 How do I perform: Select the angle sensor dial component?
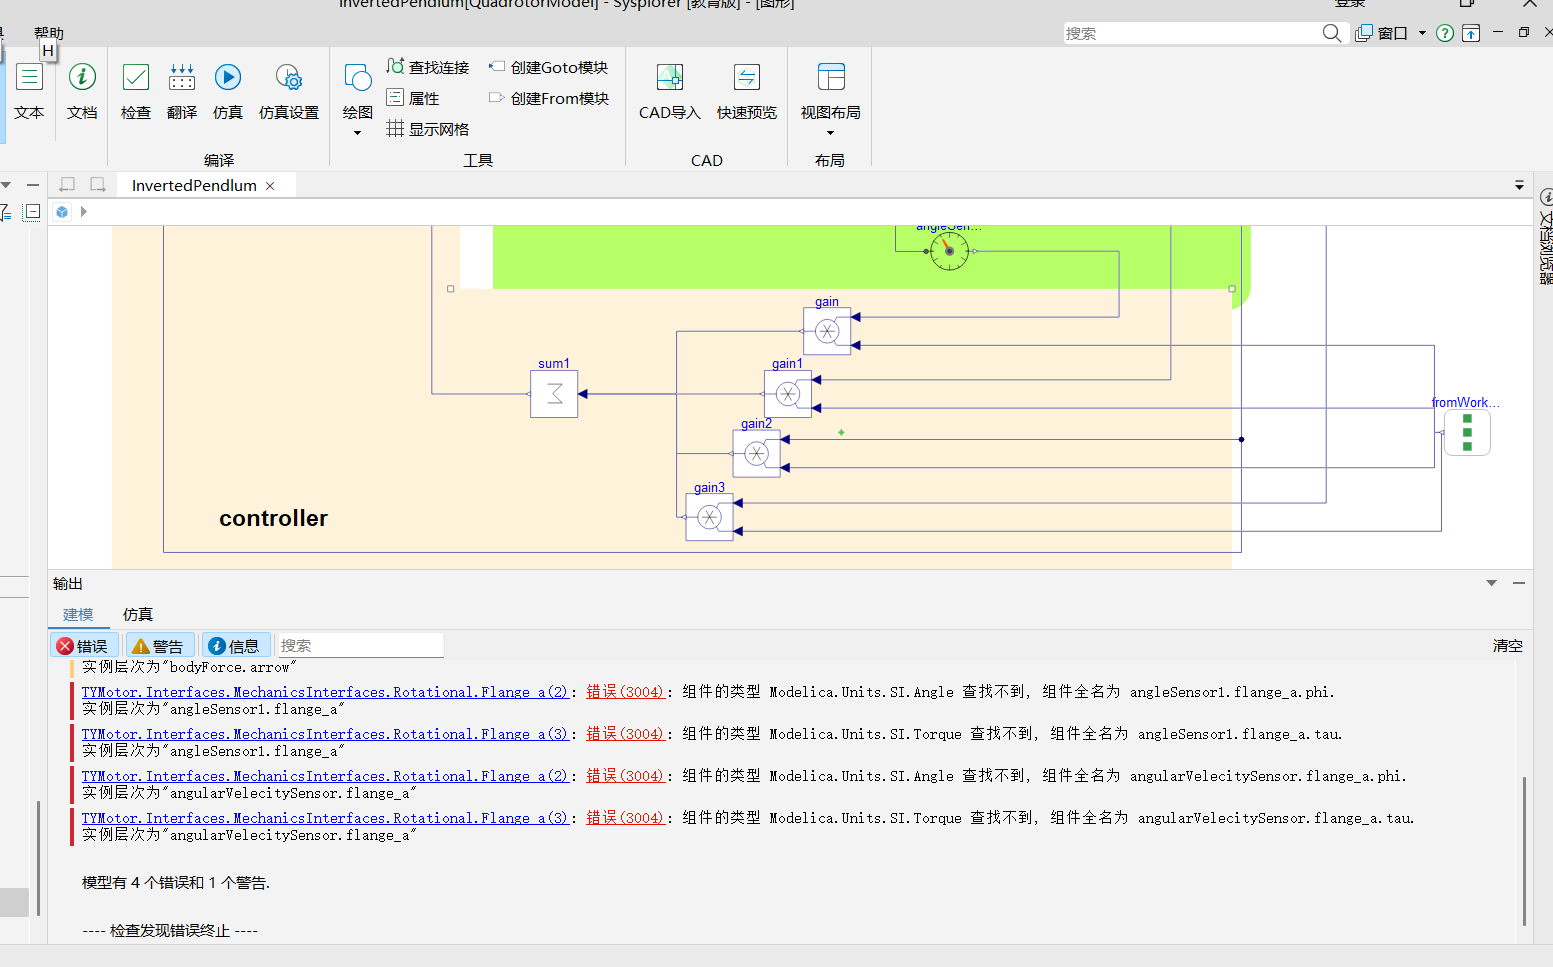point(949,251)
